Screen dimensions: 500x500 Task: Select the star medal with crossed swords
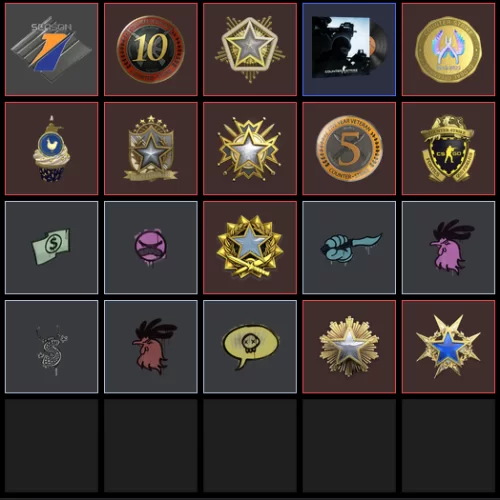(x=250, y=148)
